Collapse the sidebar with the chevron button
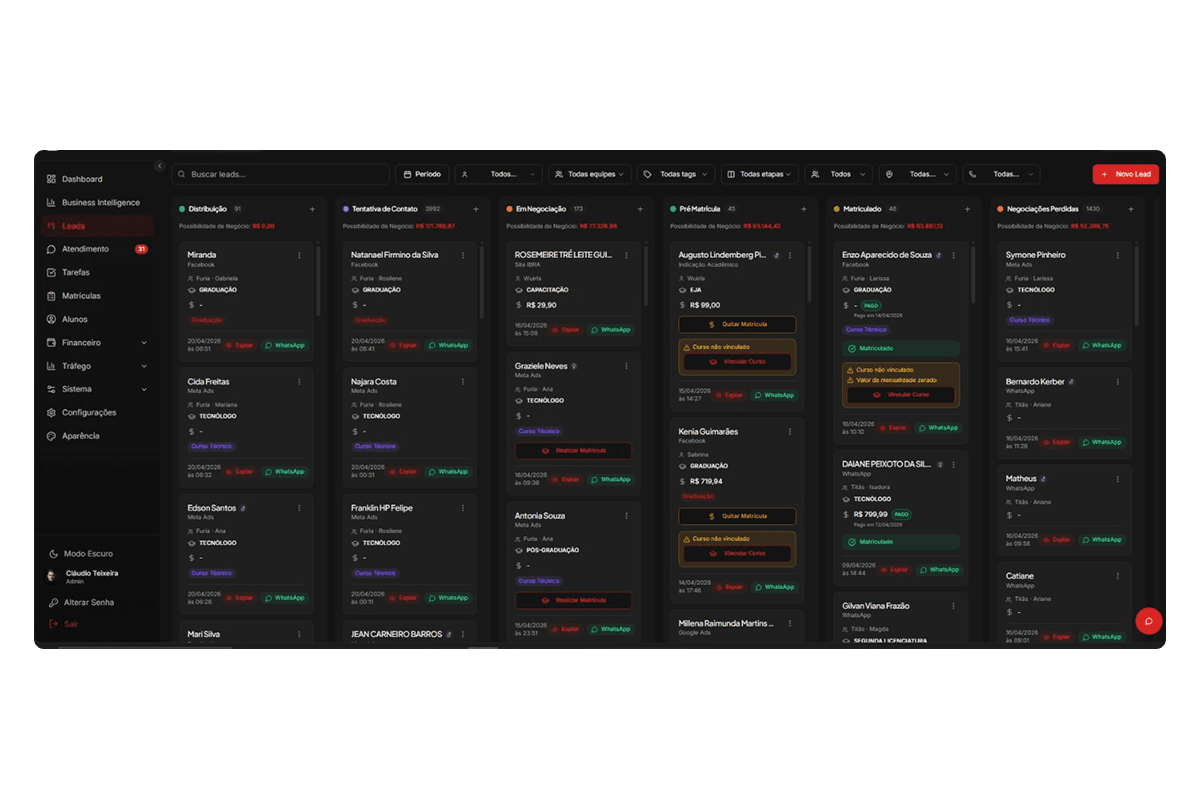The width and height of the screenshot is (1200, 800). (x=160, y=165)
